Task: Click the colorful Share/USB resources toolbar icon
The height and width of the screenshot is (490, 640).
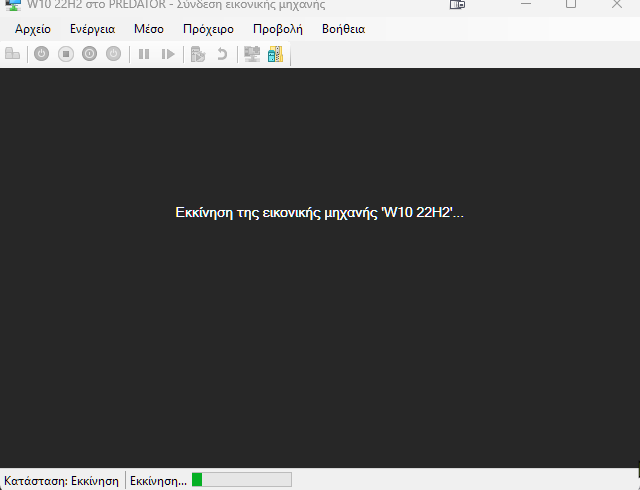Action: pos(276,54)
